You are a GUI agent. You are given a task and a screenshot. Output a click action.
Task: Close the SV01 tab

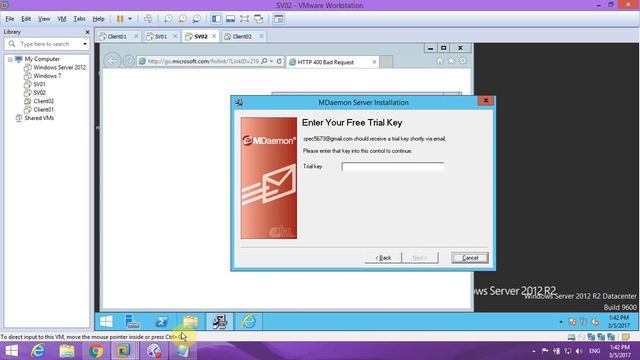(x=176, y=36)
